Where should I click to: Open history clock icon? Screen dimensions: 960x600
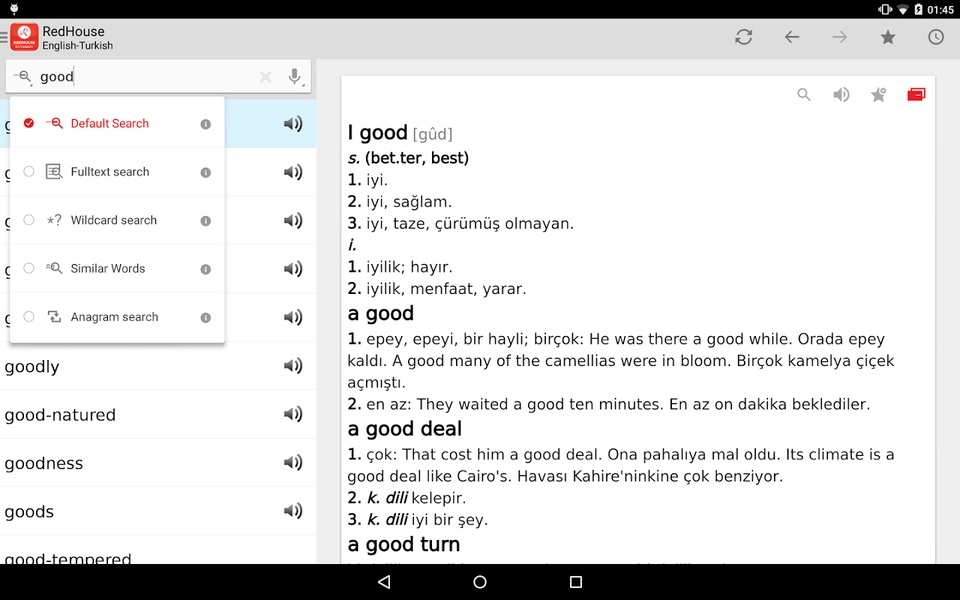tap(936, 37)
